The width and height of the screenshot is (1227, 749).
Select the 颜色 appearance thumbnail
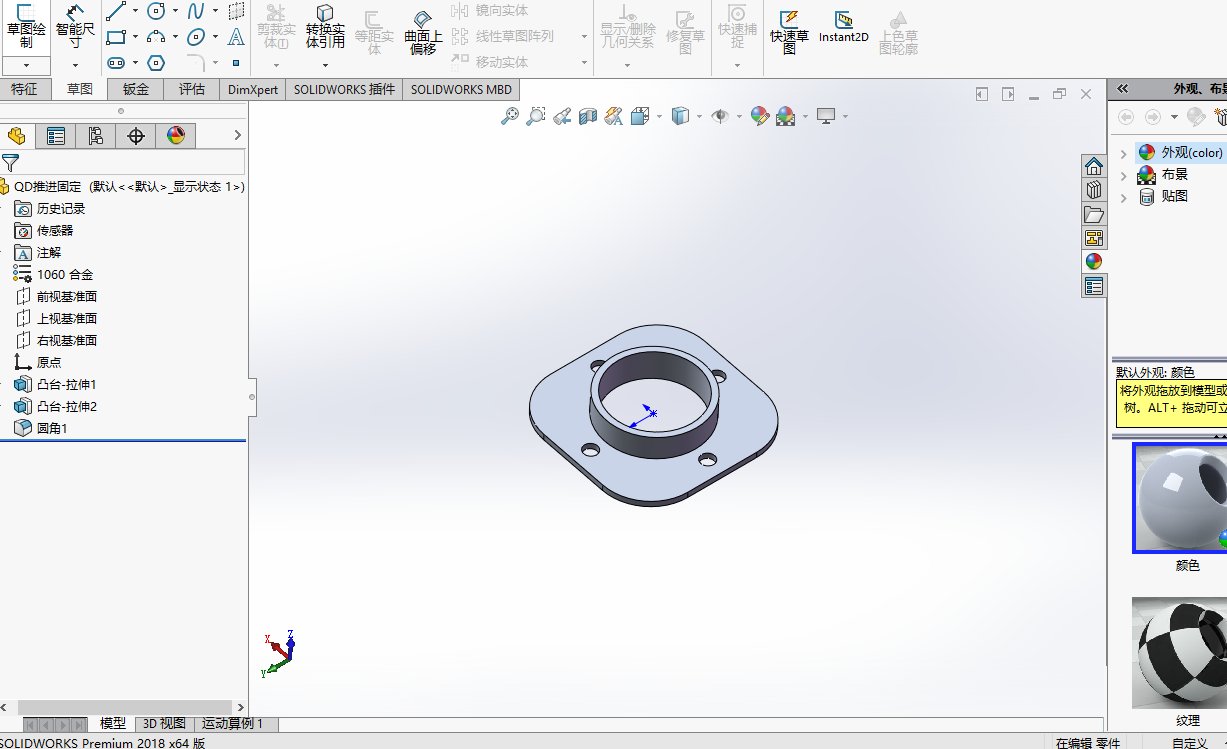[x=1182, y=498]
